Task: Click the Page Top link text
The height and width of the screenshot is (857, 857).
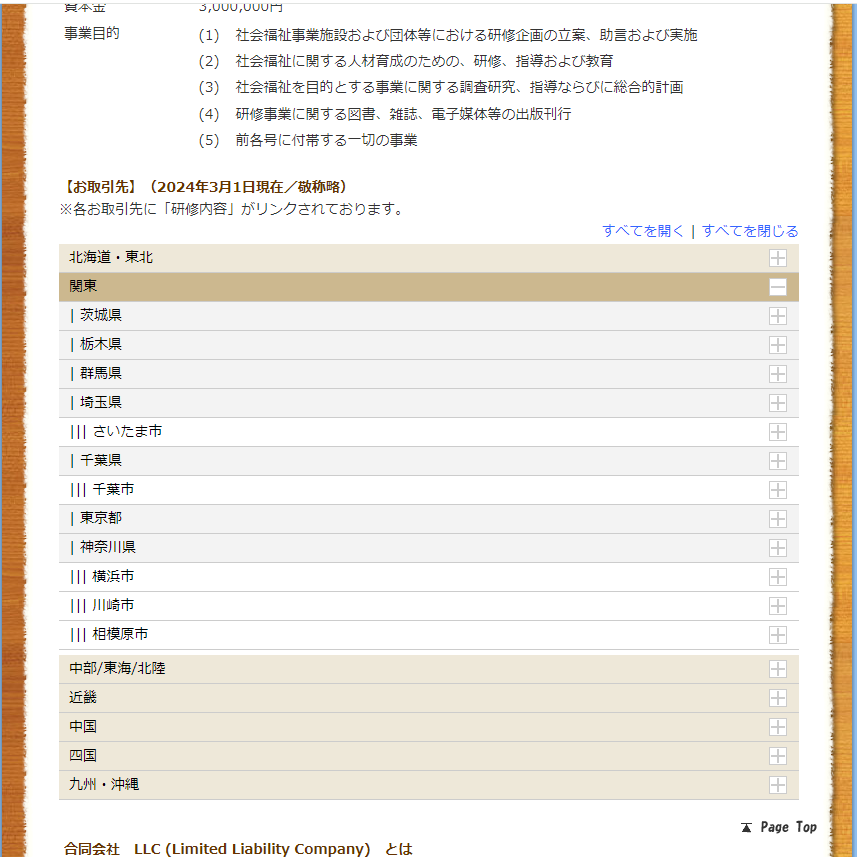Action: [788, 827]
